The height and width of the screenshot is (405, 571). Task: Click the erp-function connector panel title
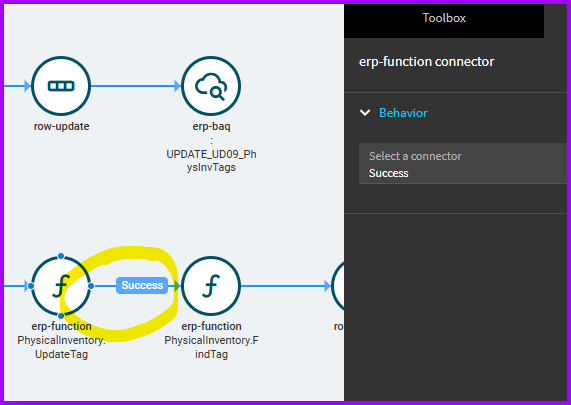426,62
